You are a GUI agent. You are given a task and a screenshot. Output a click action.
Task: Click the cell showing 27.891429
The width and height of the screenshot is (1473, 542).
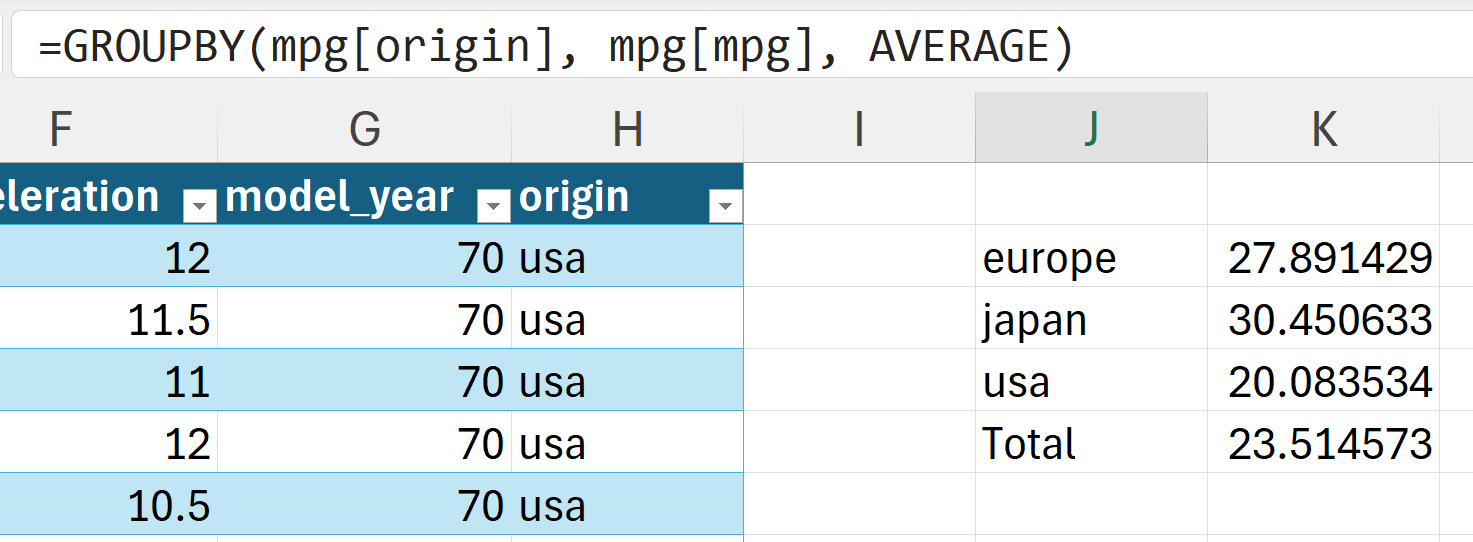[1323, 258]
